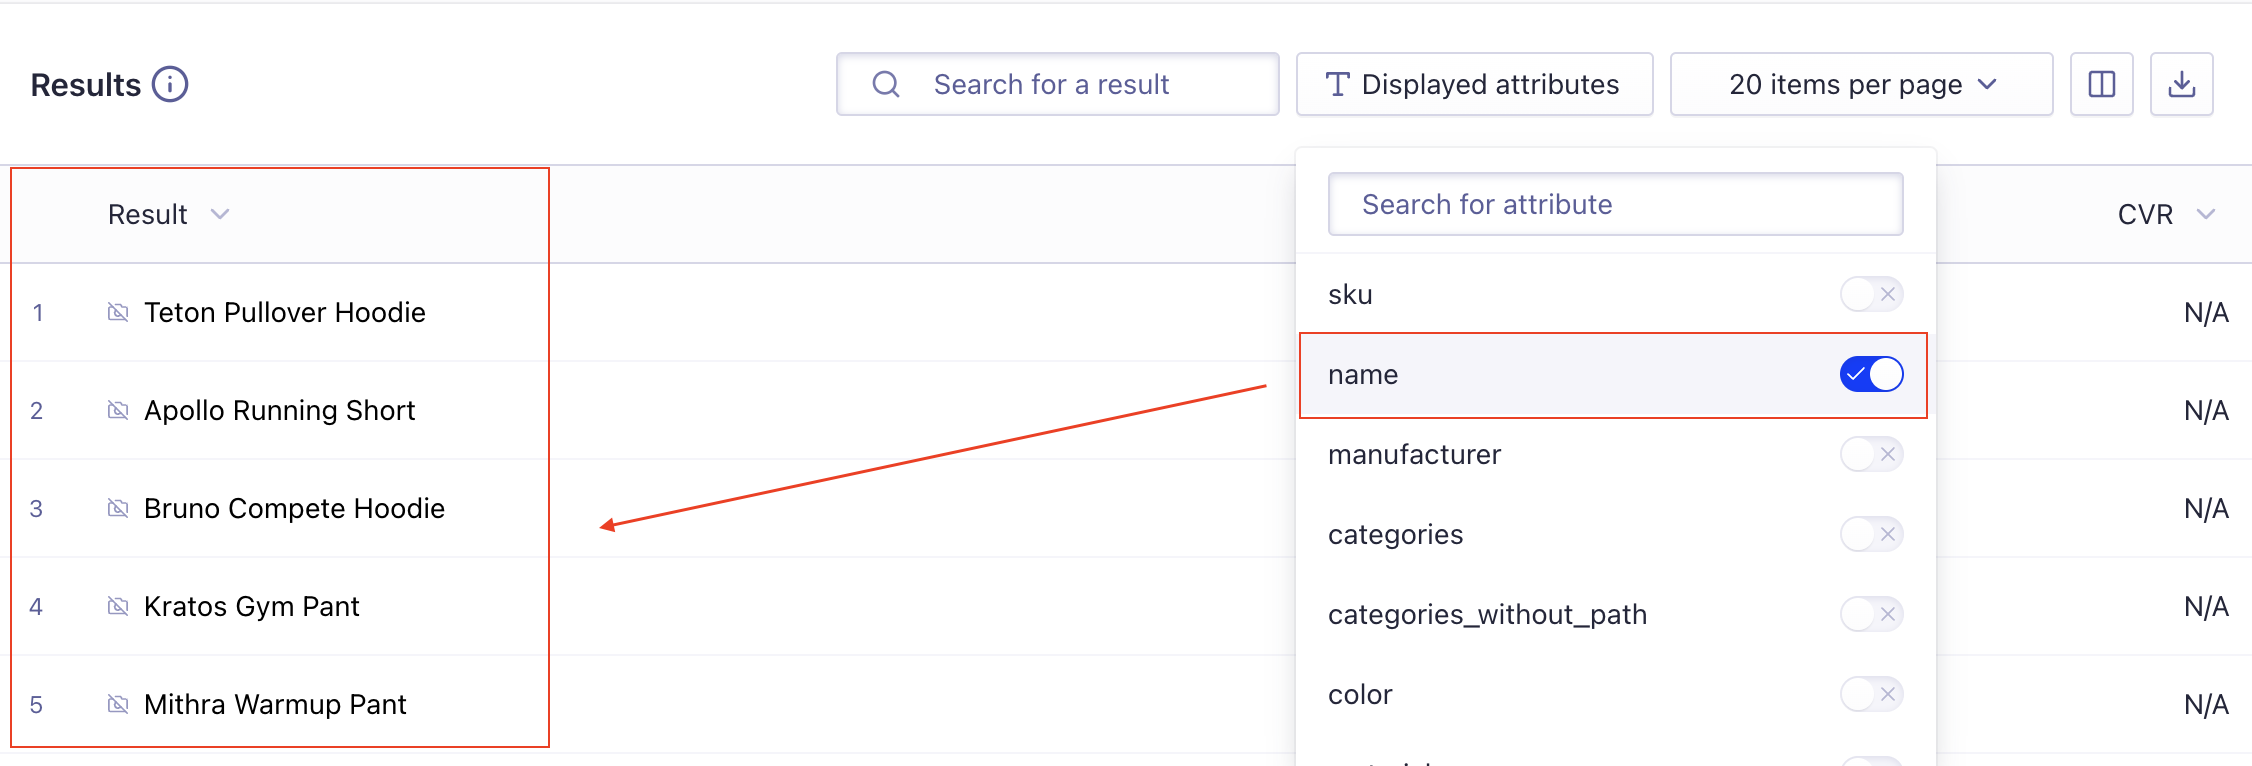Click the Result column header label
Image resolution: width=2252 pixels, height=766 pixels.
click(x=148, y=214)
